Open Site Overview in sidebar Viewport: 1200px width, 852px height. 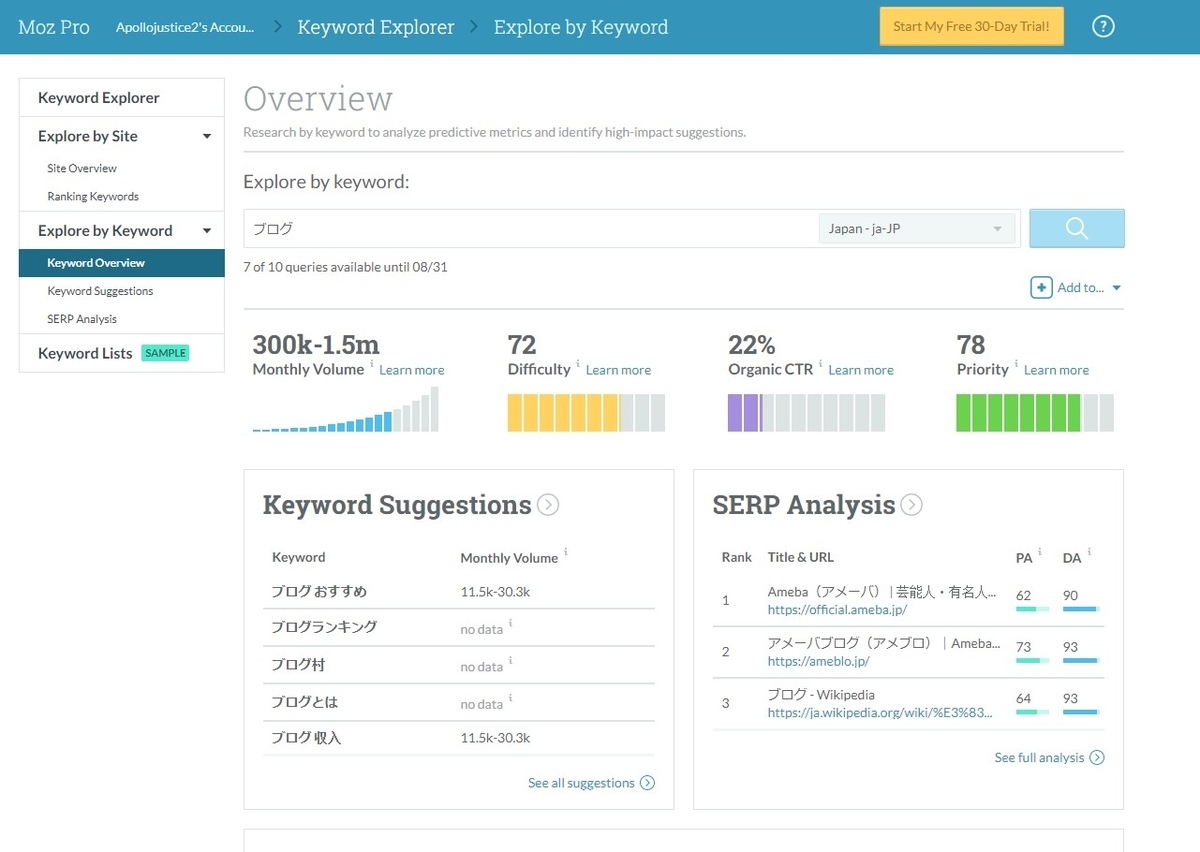click(x=82, y=168)
